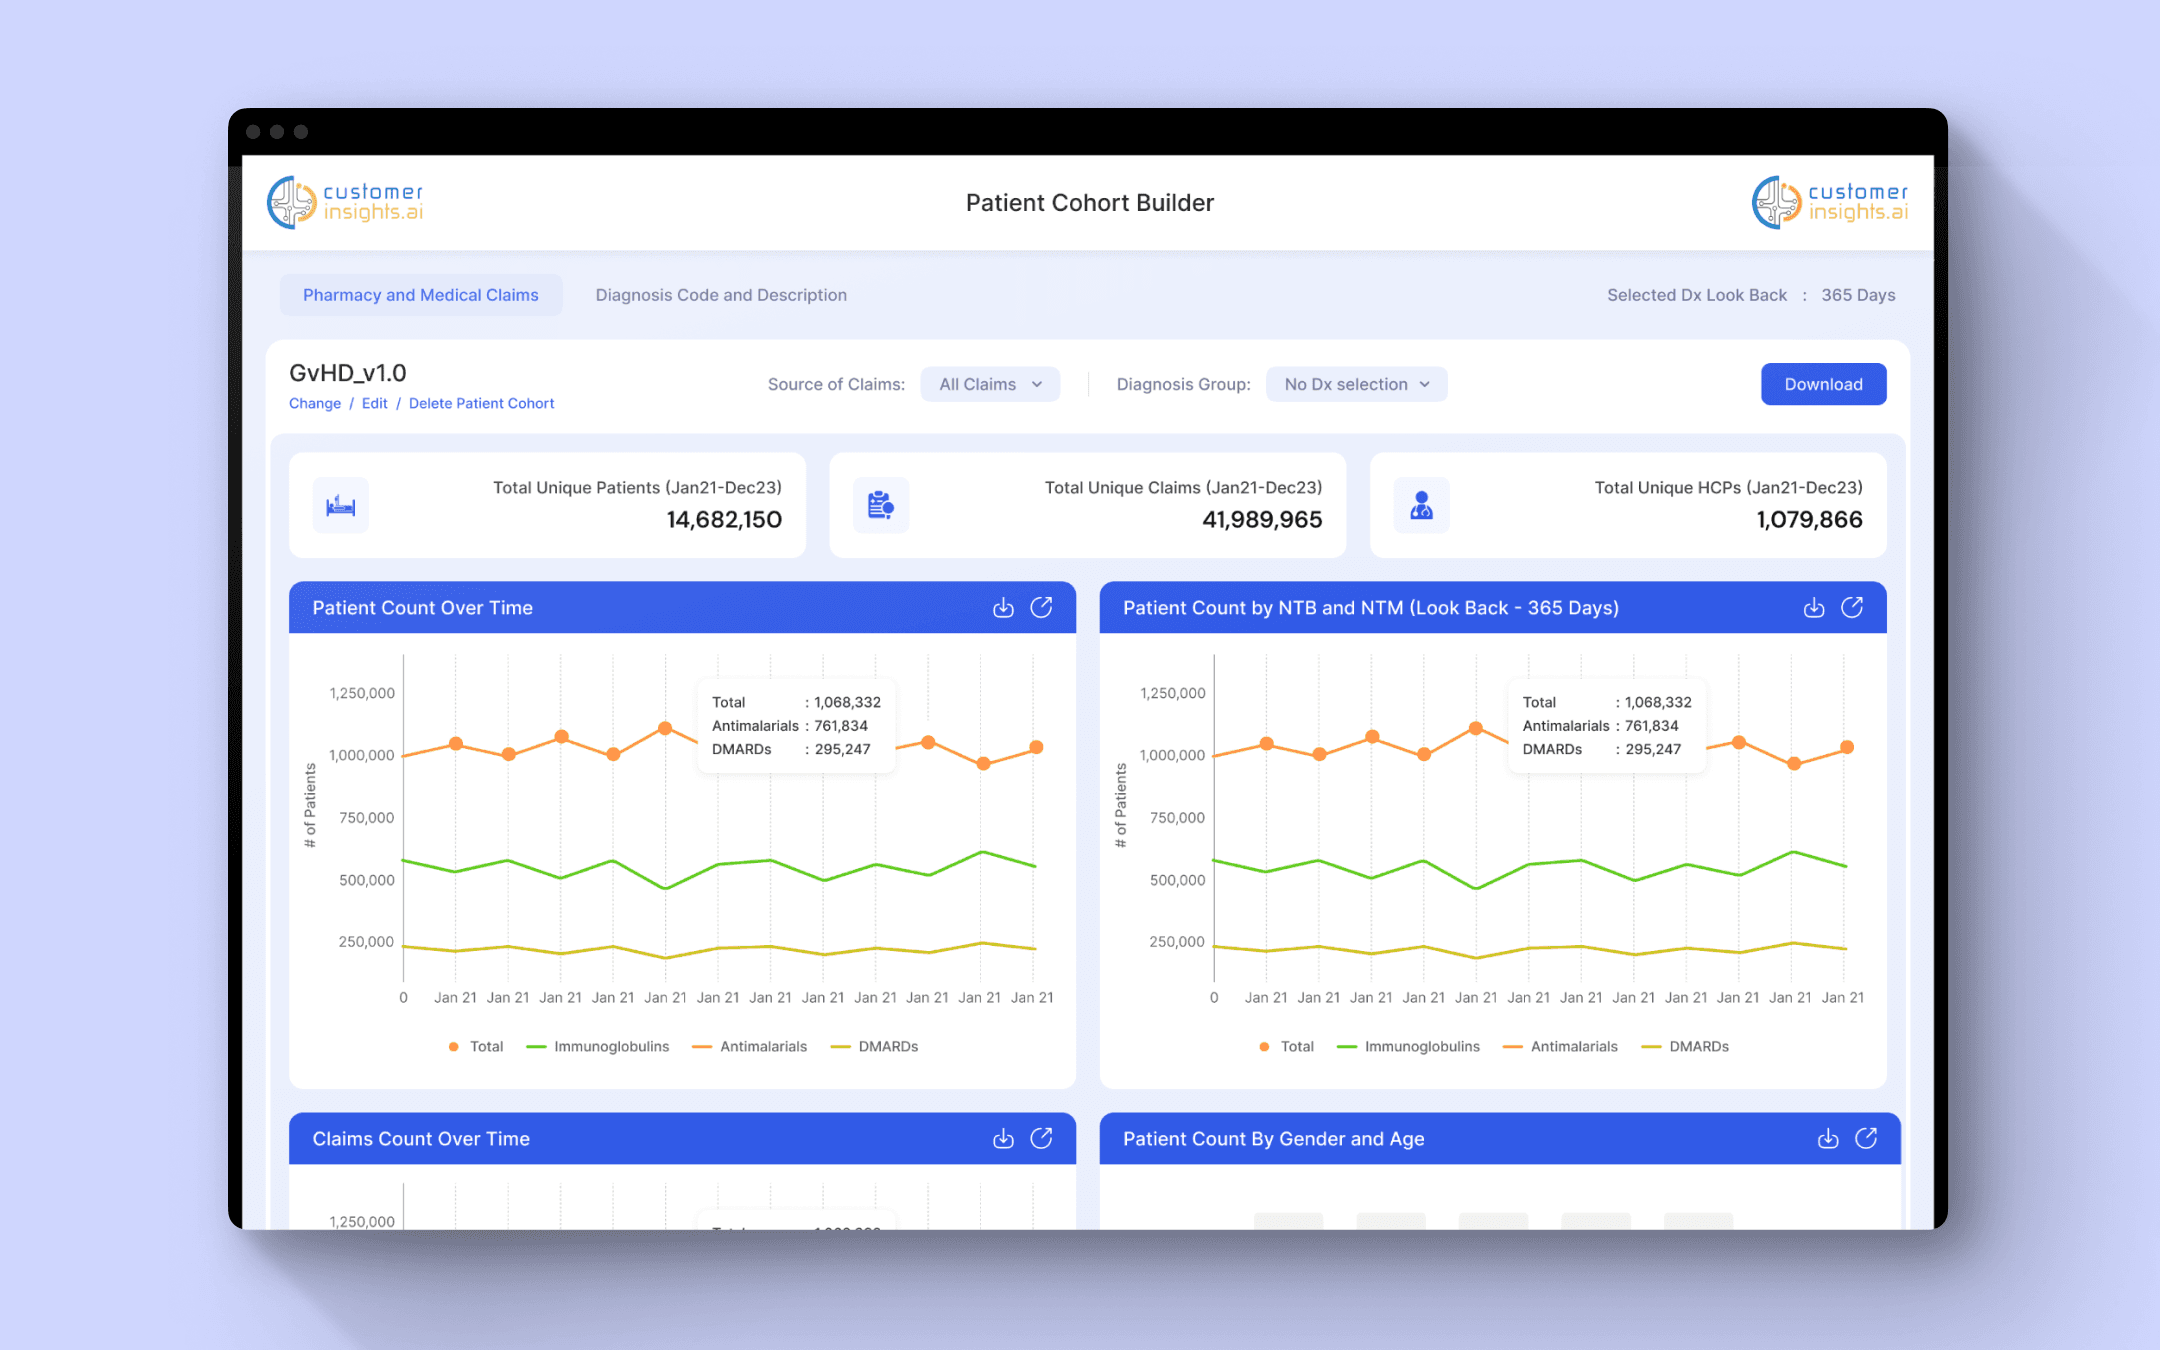
Task: Expand the NTB and NTM chart panel
Action: (x=1852, y=608)
